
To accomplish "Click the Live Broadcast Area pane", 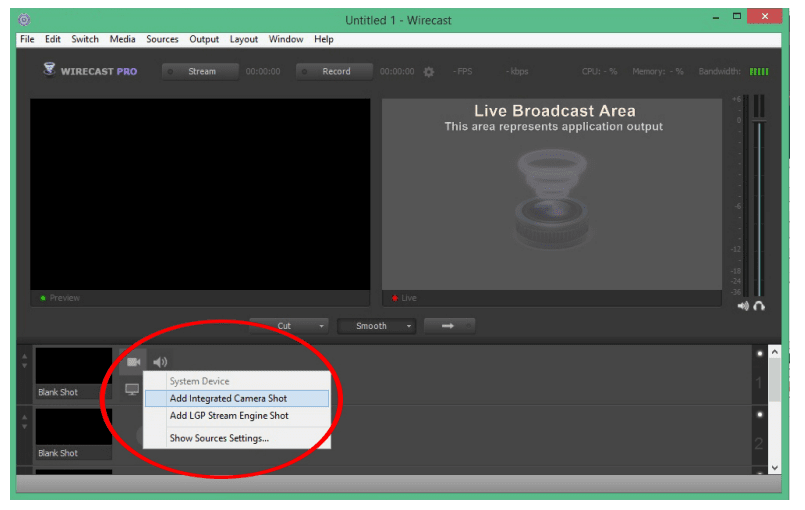I will pyautogui.click(x=552, y=195).
